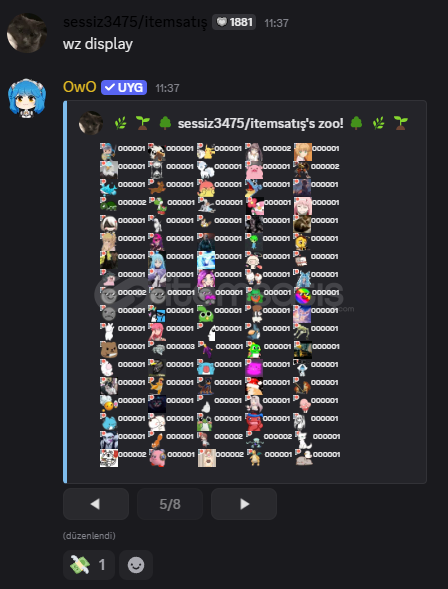Image resolution: width=448 pixels, height=589 pixels.
Task: Click the (düzenlendi) edited label
Action: pos(89,536)
